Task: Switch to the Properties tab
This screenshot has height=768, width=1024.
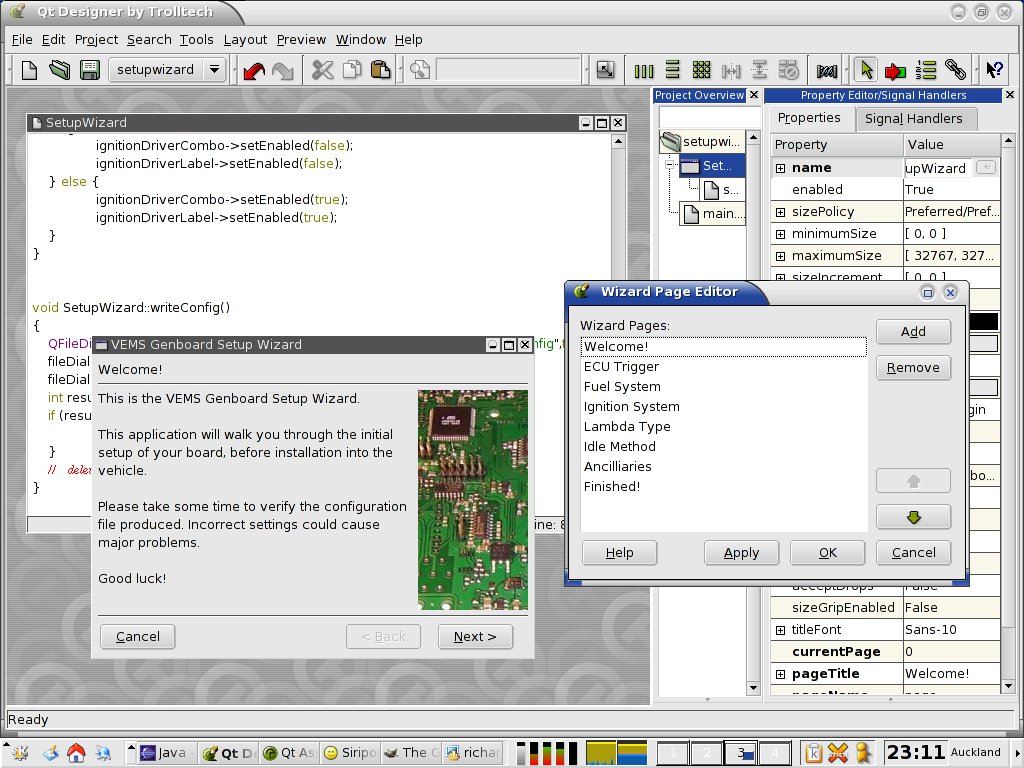Action: tap(809, 118)
